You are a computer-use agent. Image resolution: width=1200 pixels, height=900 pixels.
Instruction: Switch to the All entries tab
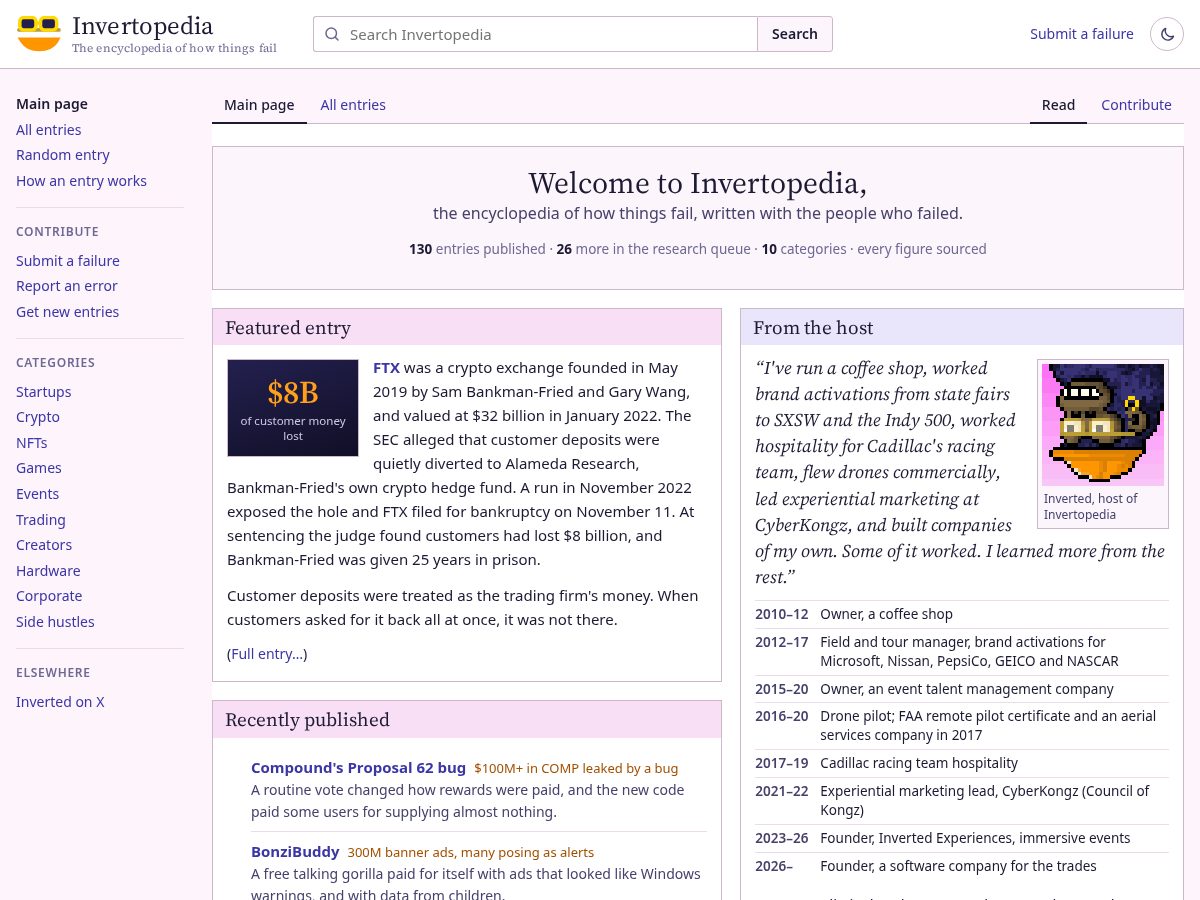353,105
